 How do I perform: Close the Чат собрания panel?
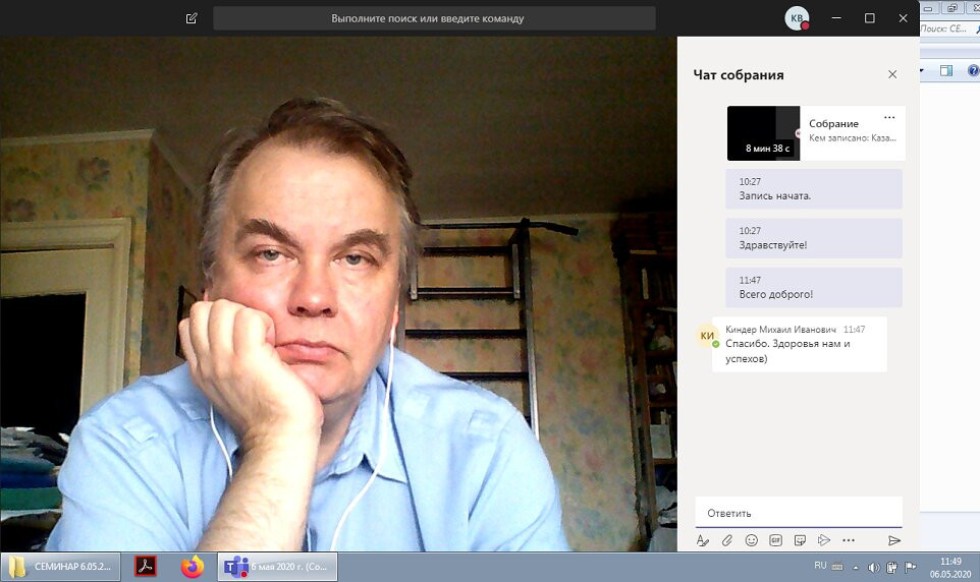[x=892, y=74]
